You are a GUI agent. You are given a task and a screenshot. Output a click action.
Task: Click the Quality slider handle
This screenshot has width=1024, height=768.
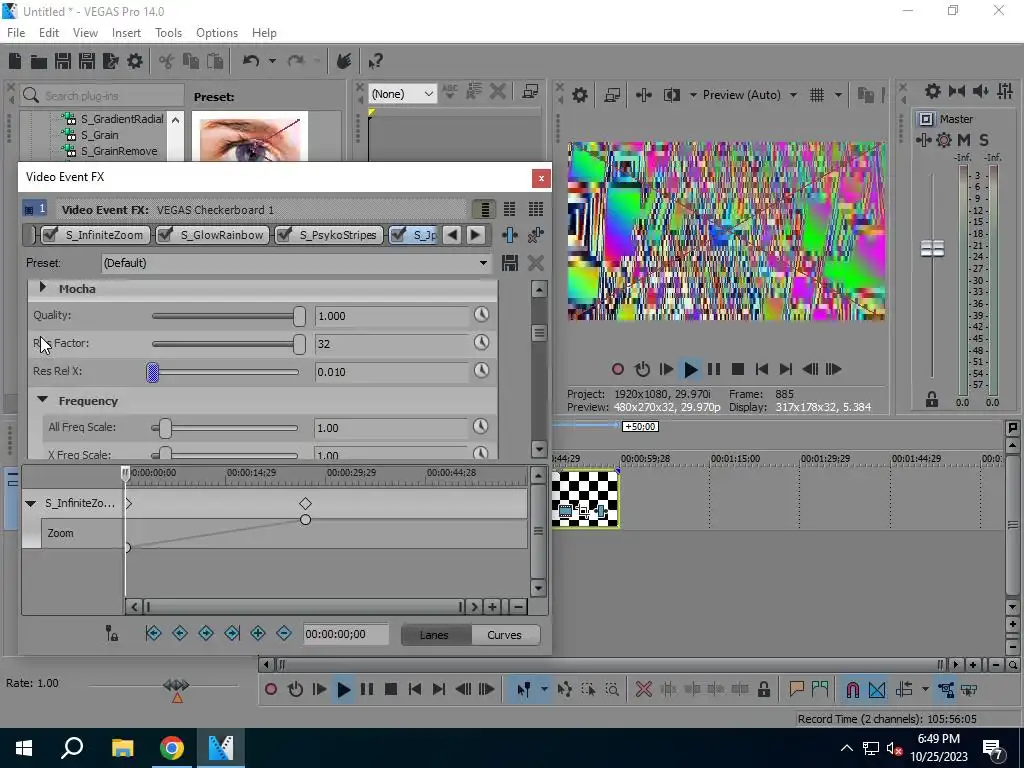tap(299, 316)
